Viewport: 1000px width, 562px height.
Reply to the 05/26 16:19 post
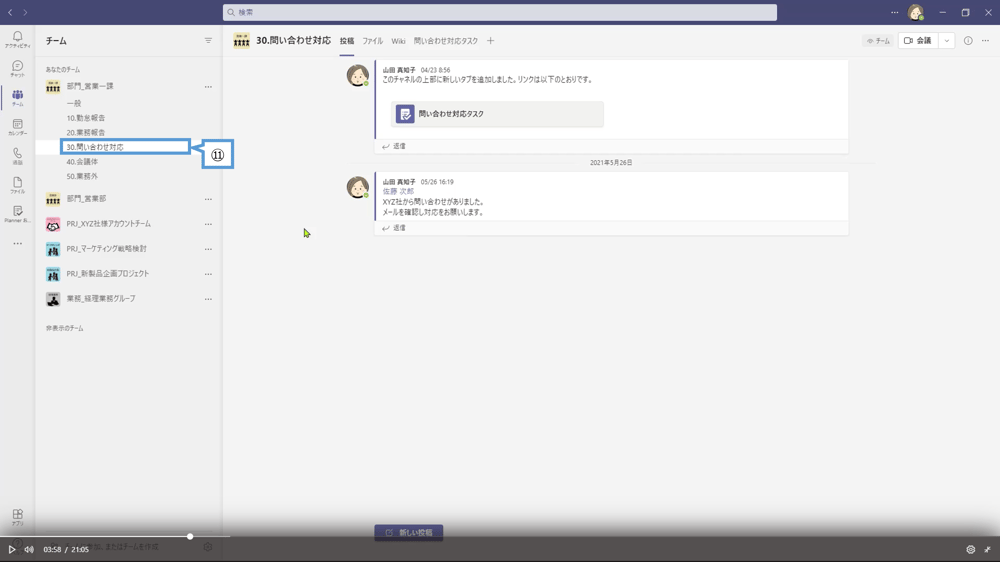point(394,228)
